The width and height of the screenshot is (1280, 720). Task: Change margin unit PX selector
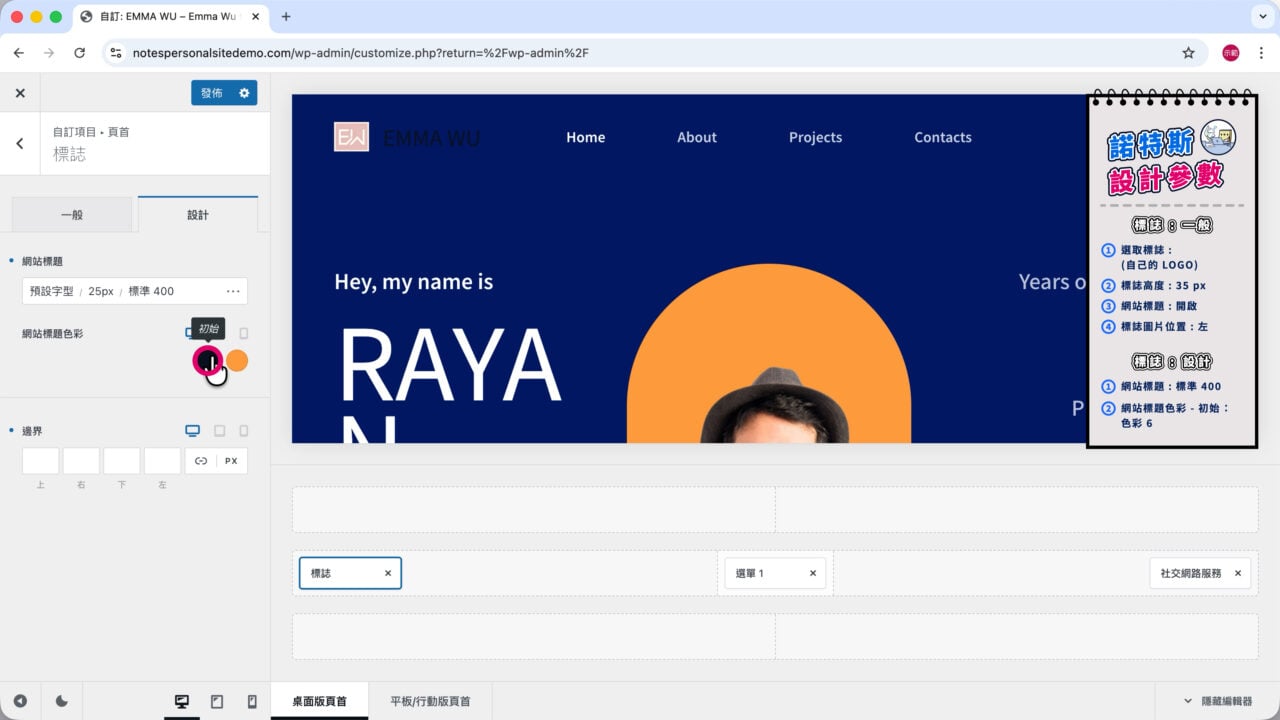(x=231, y=461)
